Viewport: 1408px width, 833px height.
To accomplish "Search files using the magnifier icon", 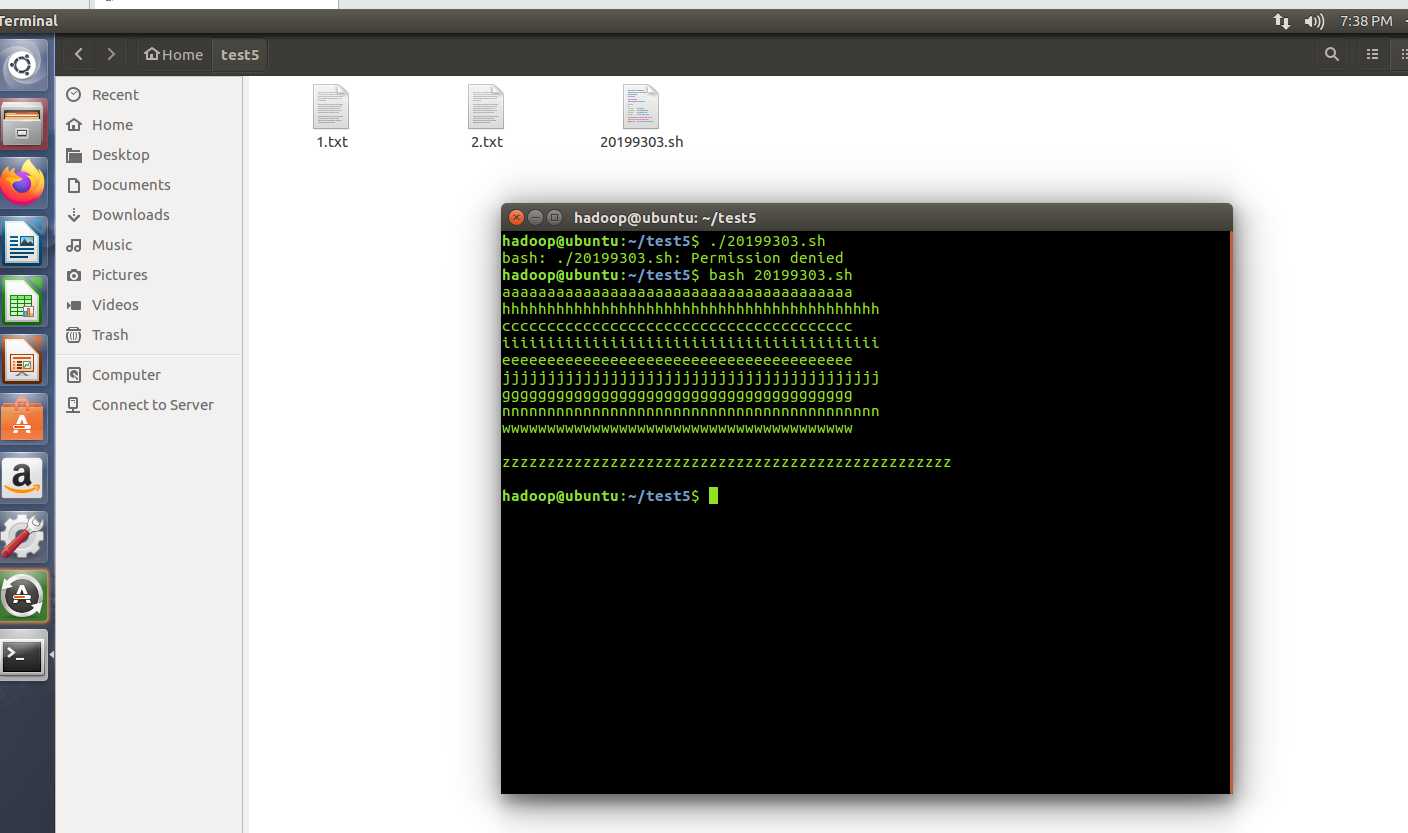I will pos(1331,54).
